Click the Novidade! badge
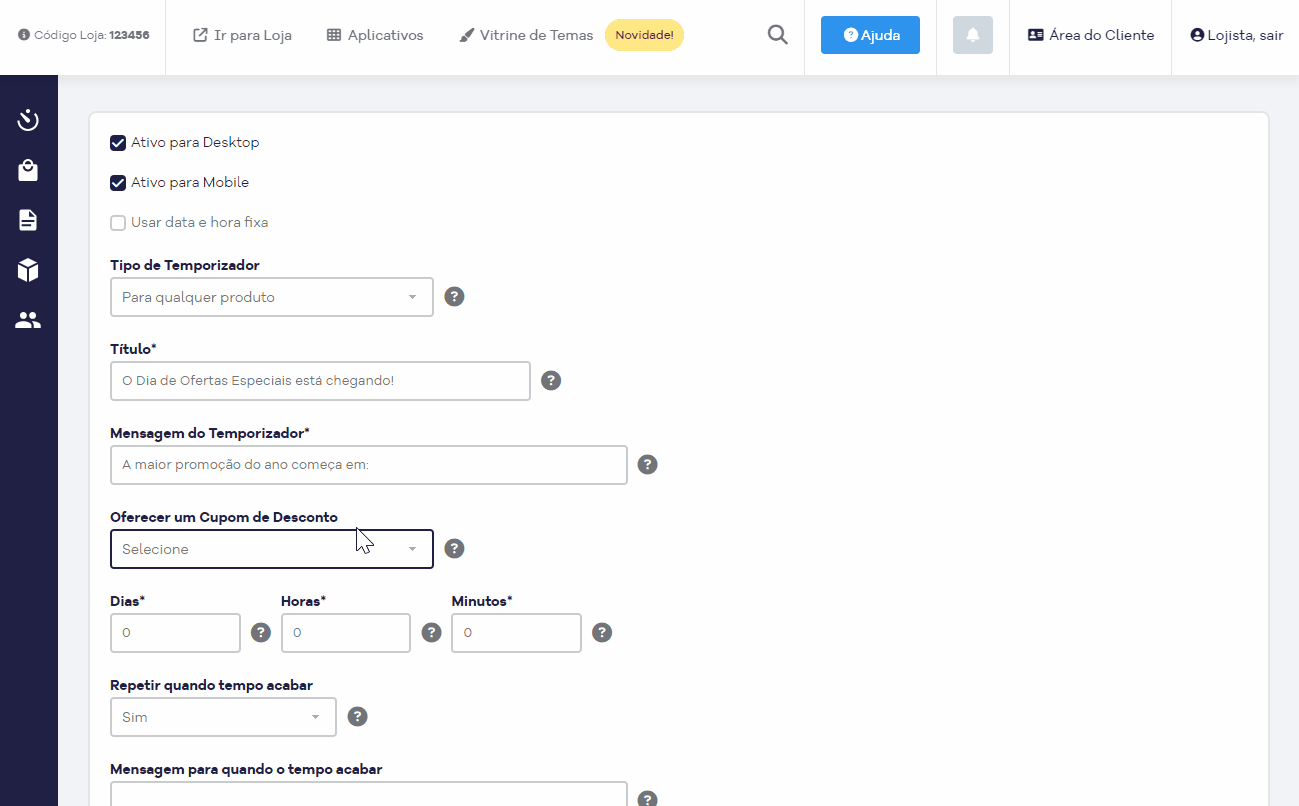1299x806 pixels. [644, 35]
